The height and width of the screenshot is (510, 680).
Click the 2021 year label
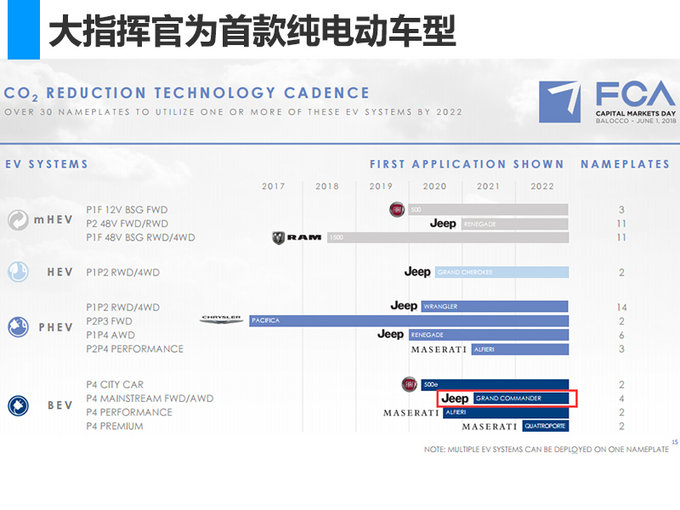(488, 186)
